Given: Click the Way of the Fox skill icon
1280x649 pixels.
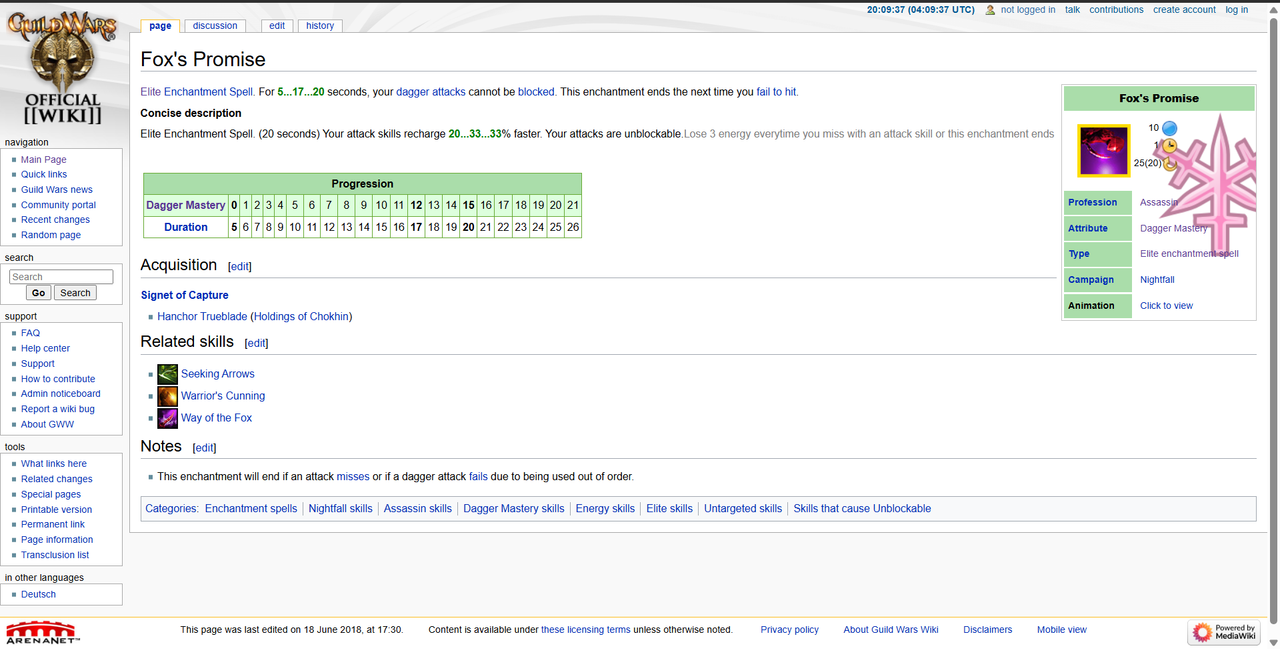Looking at the screenshot, I should (167, 418).
